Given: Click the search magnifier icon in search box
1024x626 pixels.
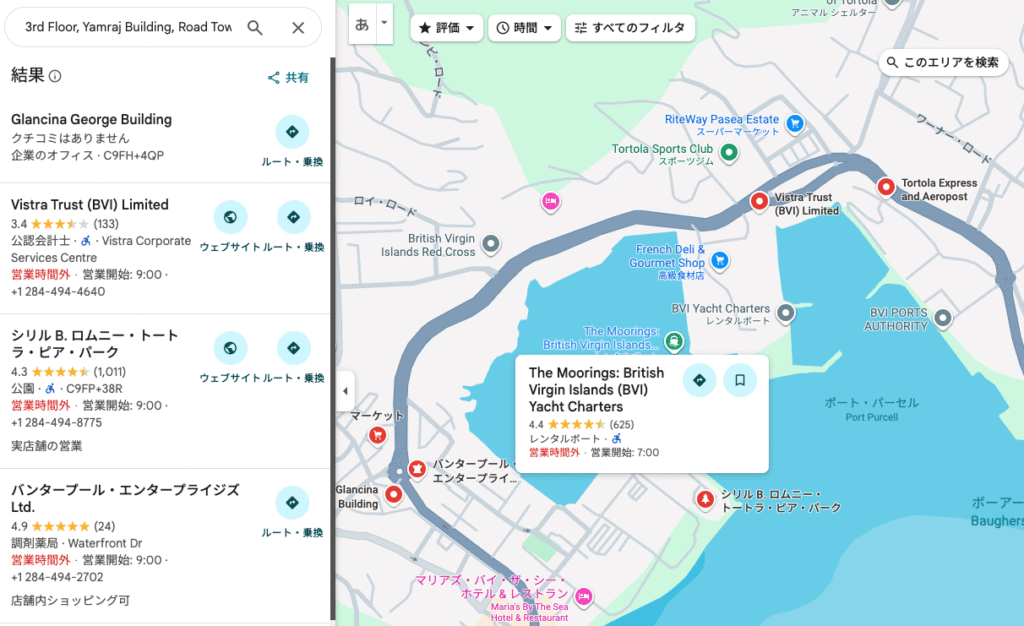Looking at the screenshot, I should click(255, 28).
